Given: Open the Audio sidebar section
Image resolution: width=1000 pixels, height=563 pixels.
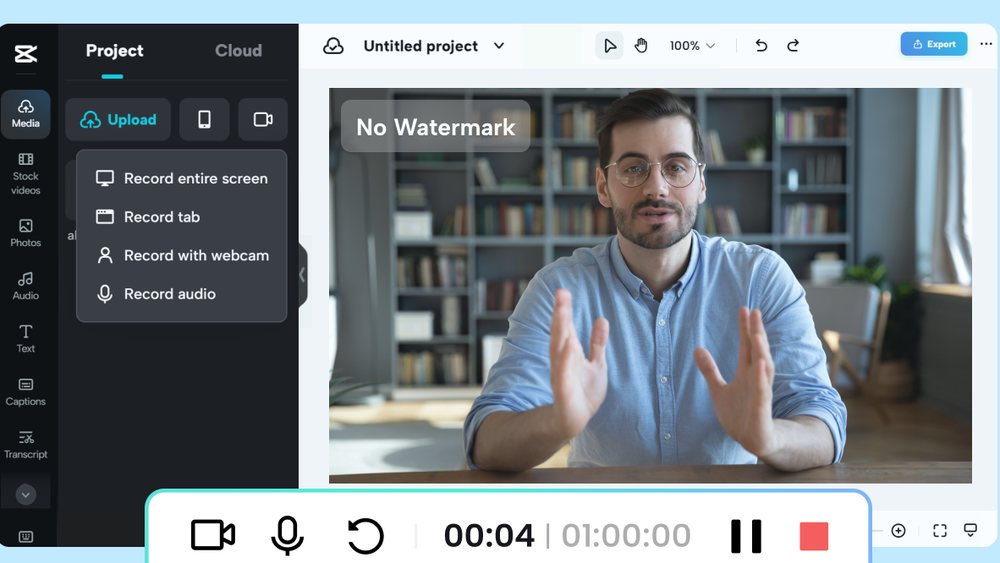Looking at the screenshot, I should 26,286.
